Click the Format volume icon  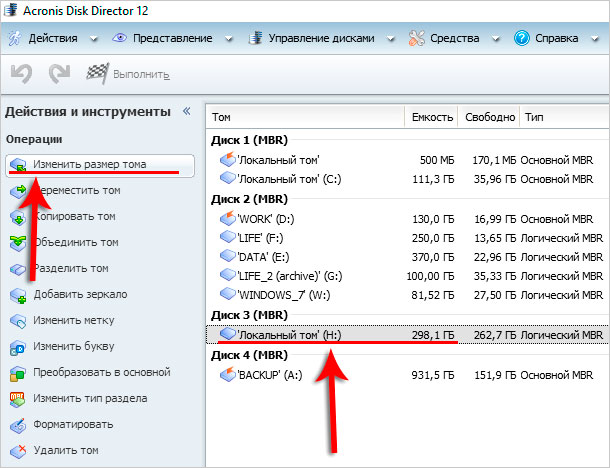18,425
